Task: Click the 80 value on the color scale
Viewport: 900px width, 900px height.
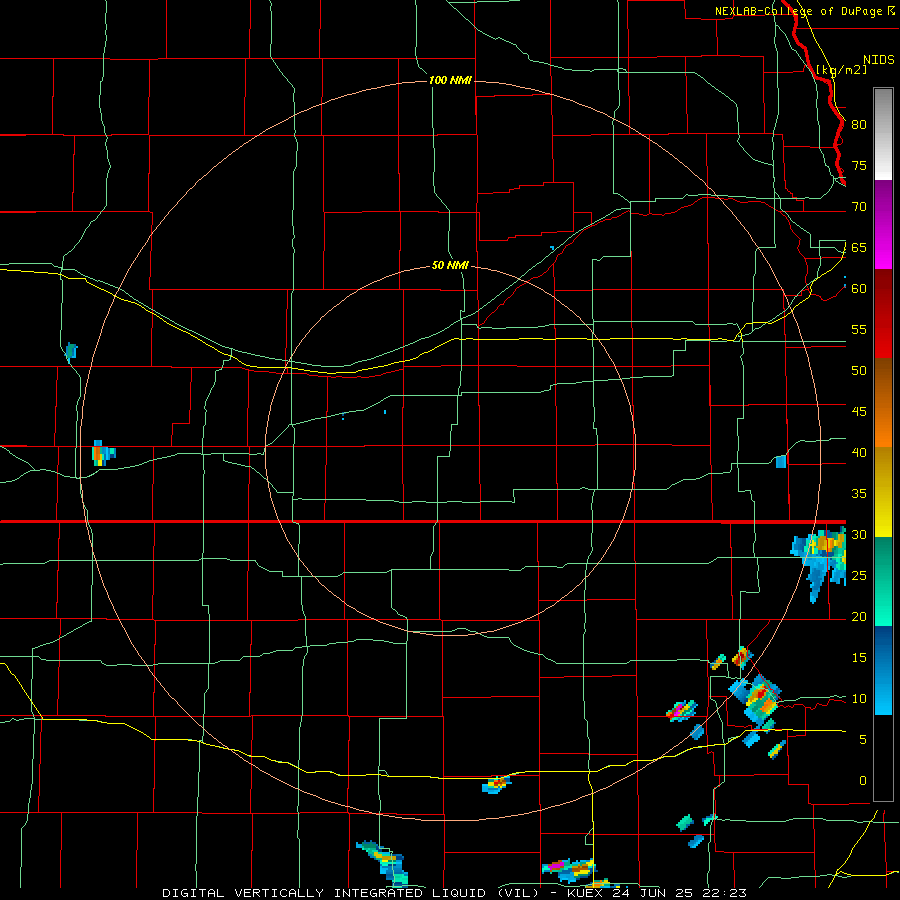Action: tap(859, 125)
